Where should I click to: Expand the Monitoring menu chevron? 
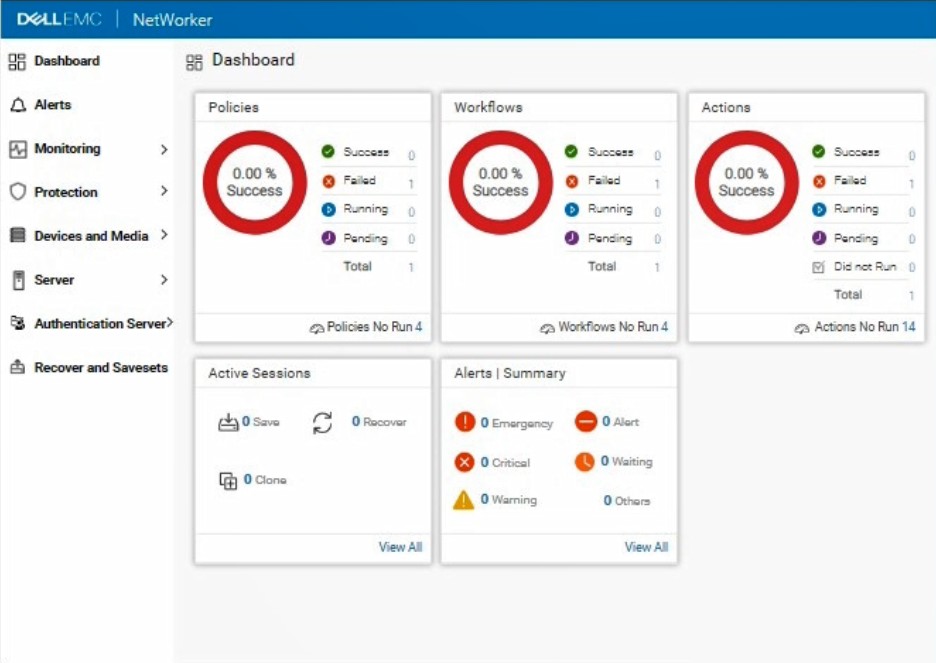click(x=164, y=149)
